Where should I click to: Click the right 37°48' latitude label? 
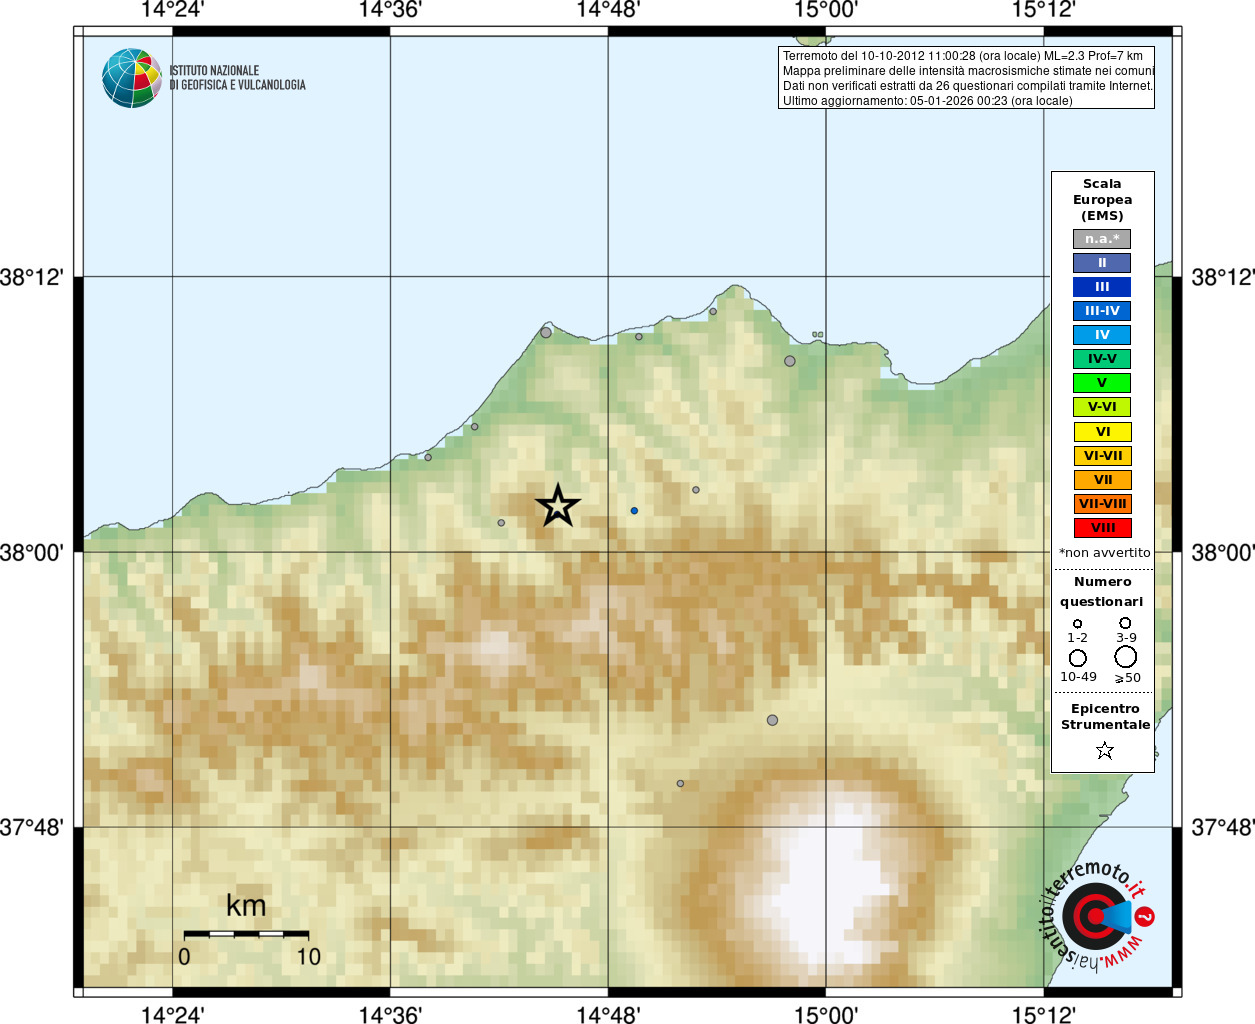1223,827
